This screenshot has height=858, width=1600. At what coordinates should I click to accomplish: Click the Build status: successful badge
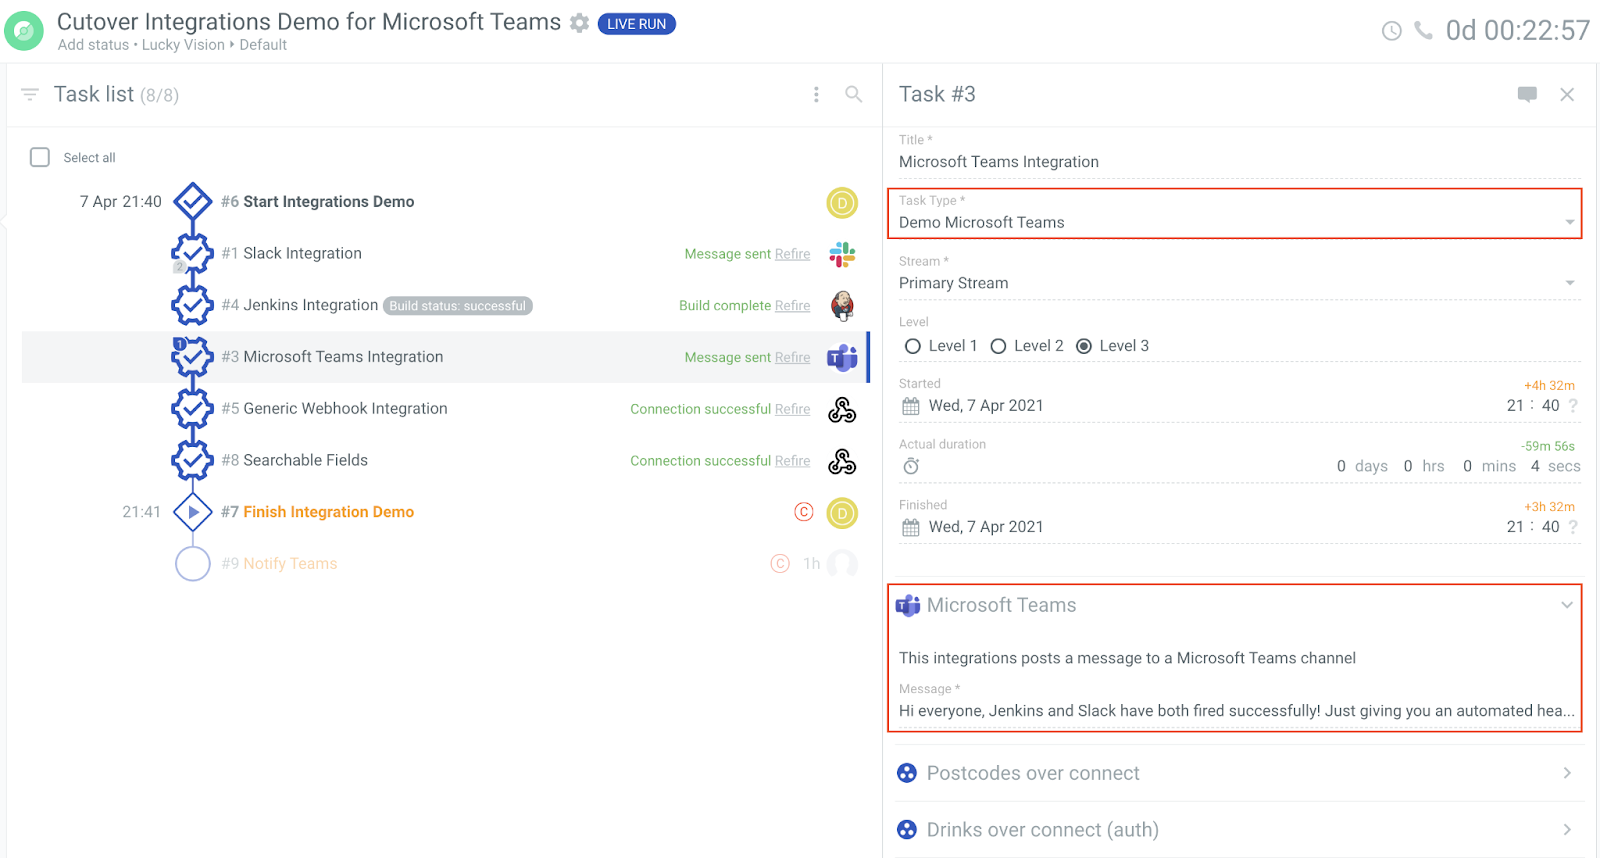(x=457, y=306)
